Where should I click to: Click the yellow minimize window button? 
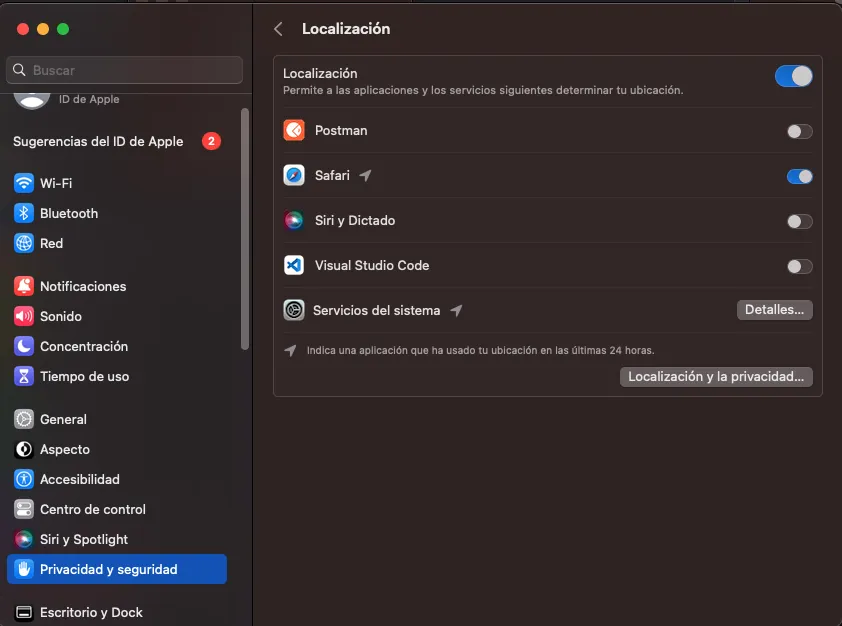[x=43, y=29]
